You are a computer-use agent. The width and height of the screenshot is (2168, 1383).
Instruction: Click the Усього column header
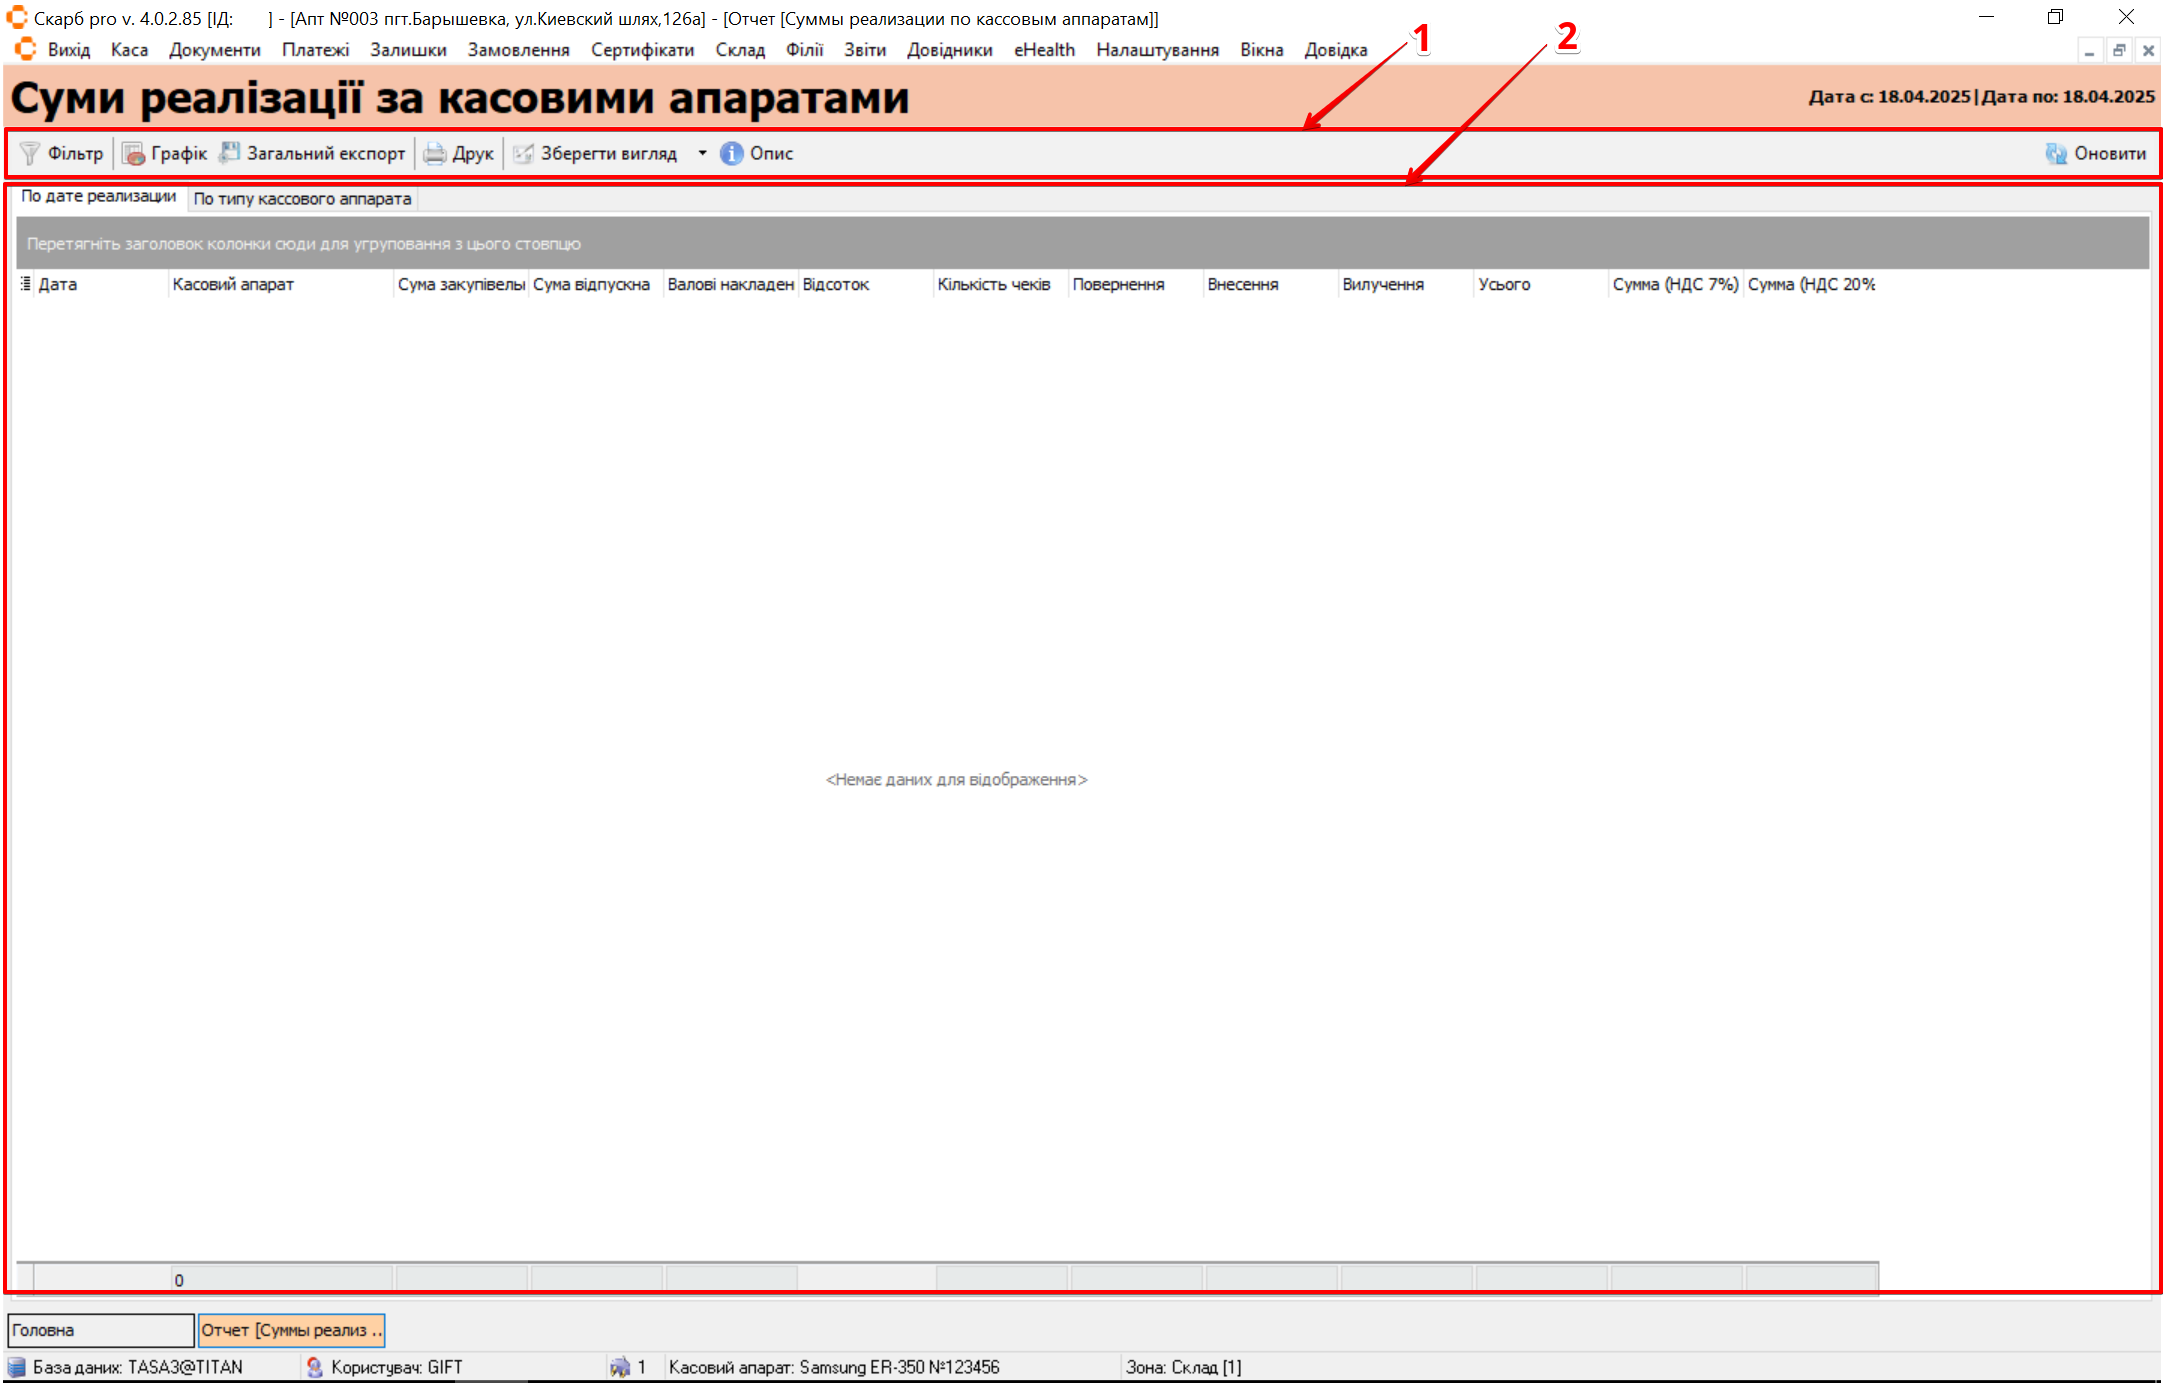pyautogui.click(x=1504, y=284)
